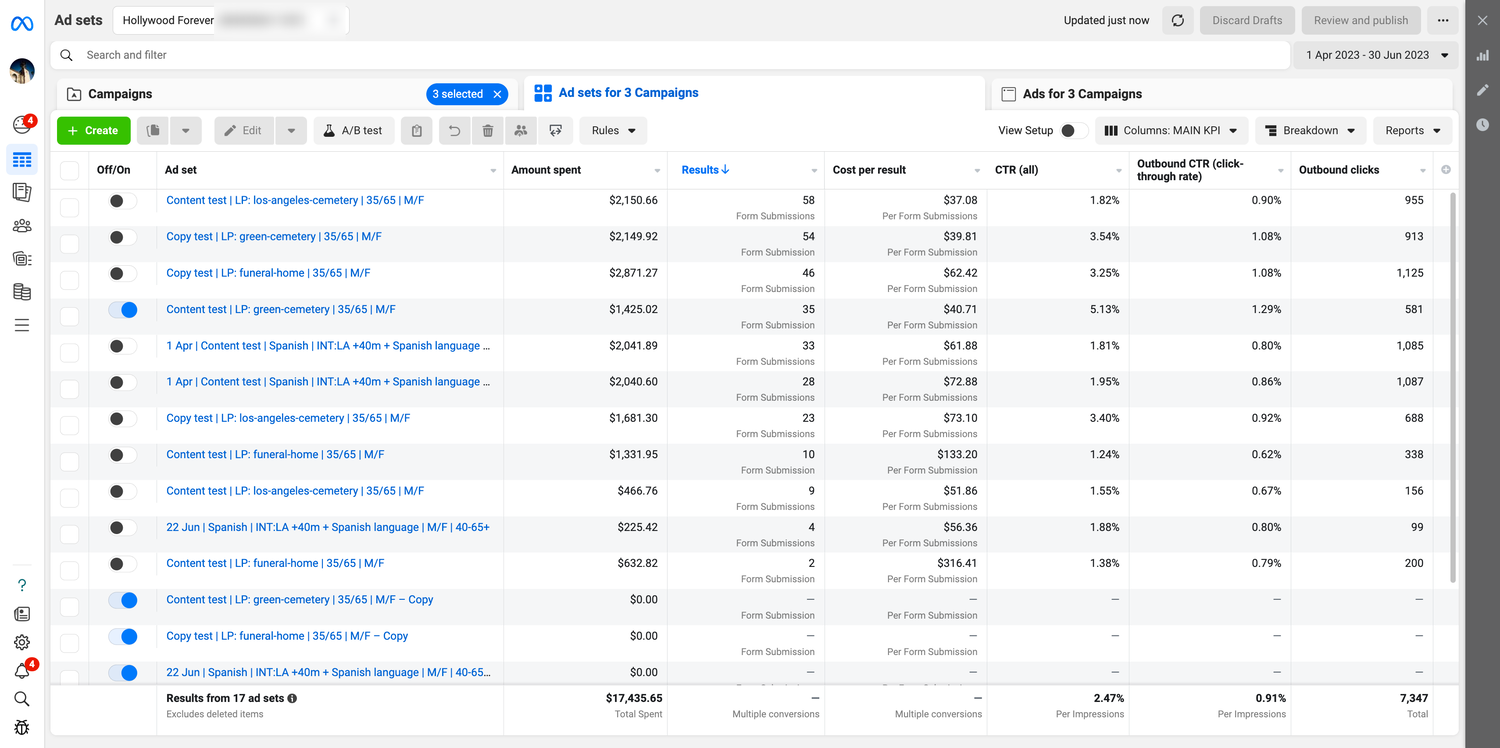This screenshot has height=748, width=1500.
Task: Refresh data with the circular arrows icon
Action: [1178, 20]
